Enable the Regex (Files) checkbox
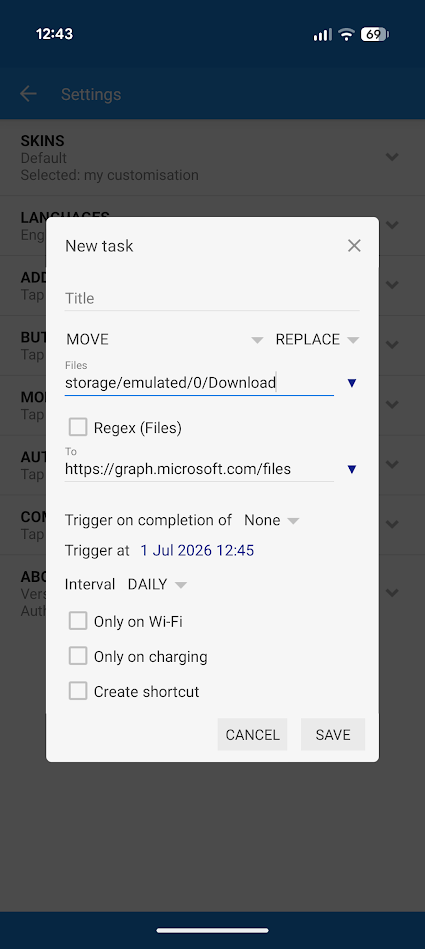The image size is (425, 949). click(77, 428)
